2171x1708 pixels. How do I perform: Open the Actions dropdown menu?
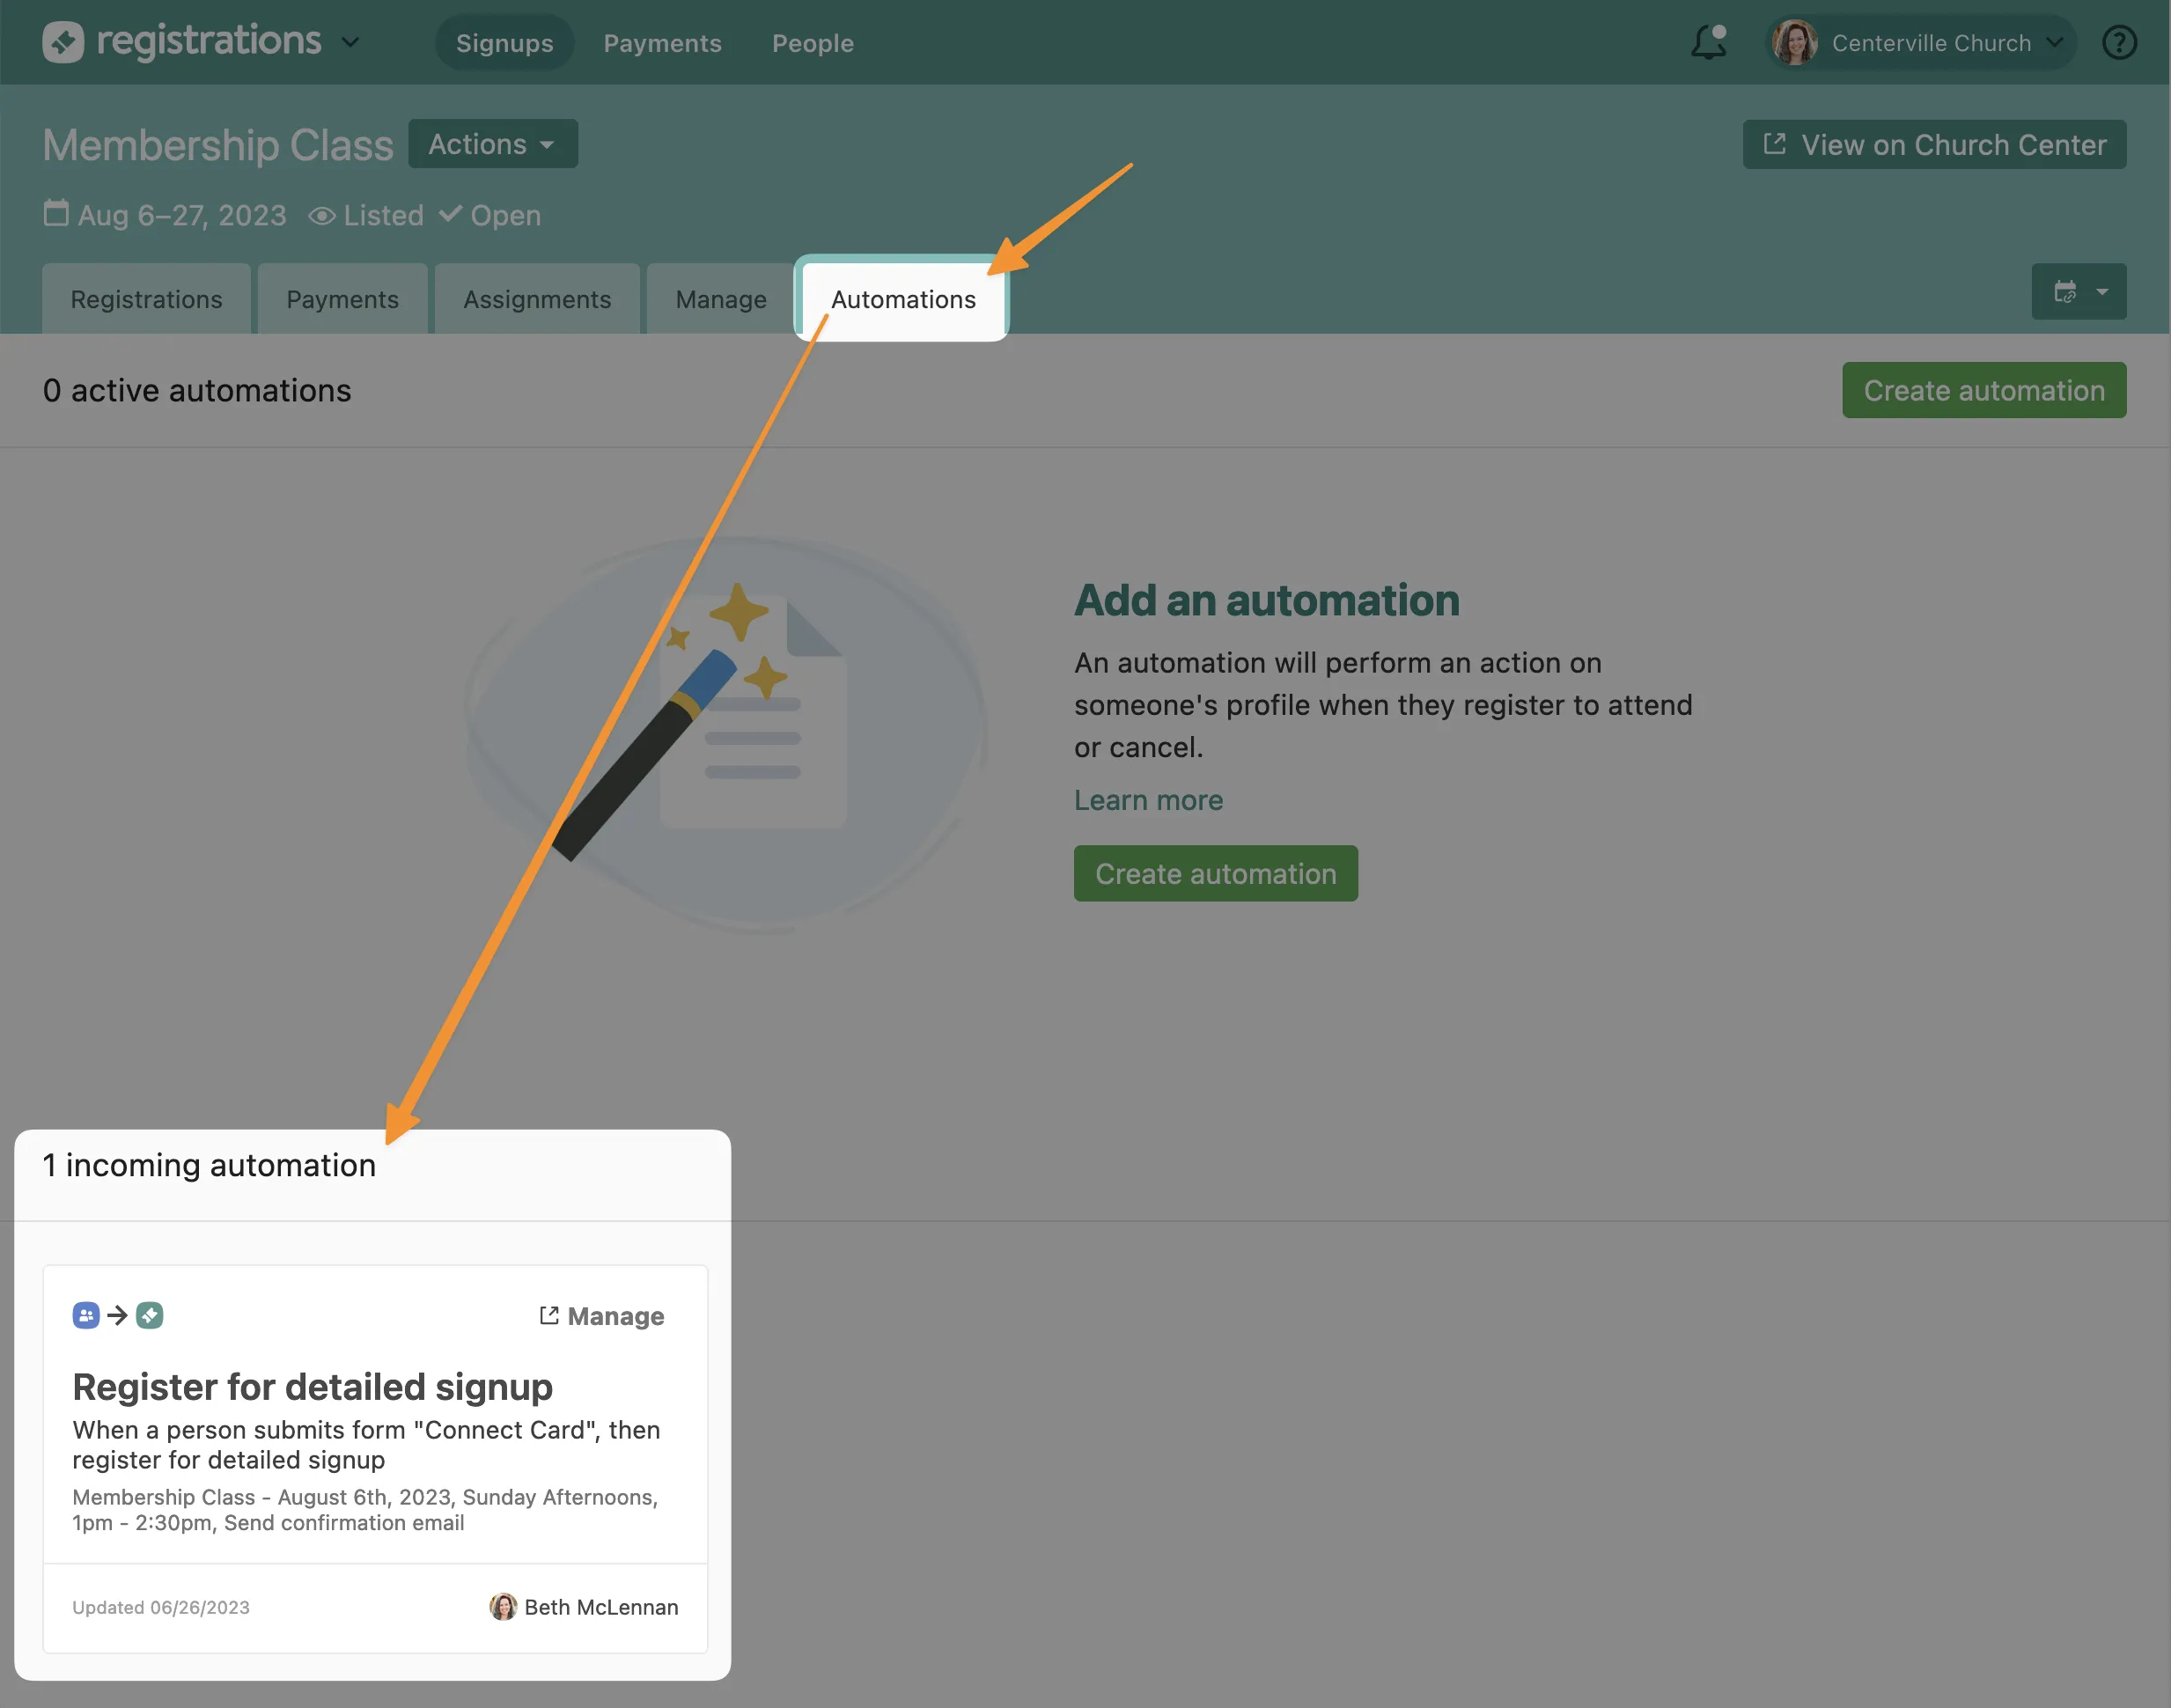coord(492,144)
